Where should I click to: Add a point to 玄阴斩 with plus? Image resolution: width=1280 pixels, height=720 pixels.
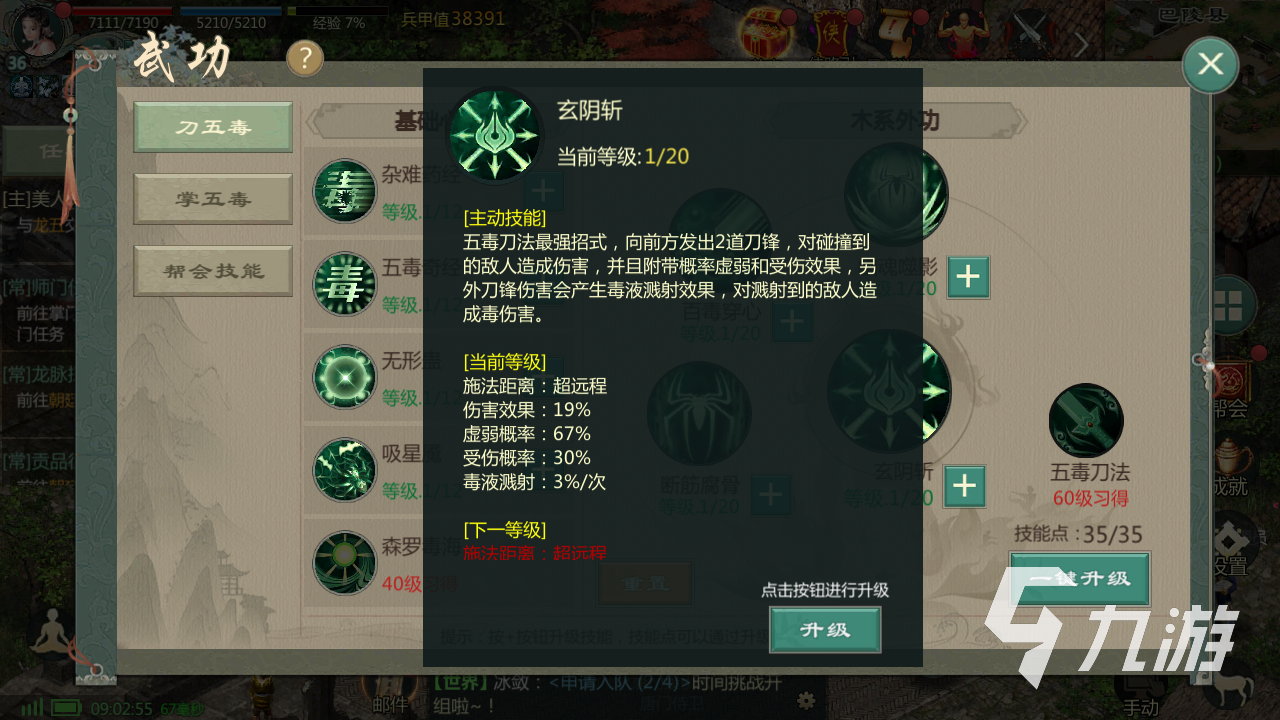coord(964,486)
